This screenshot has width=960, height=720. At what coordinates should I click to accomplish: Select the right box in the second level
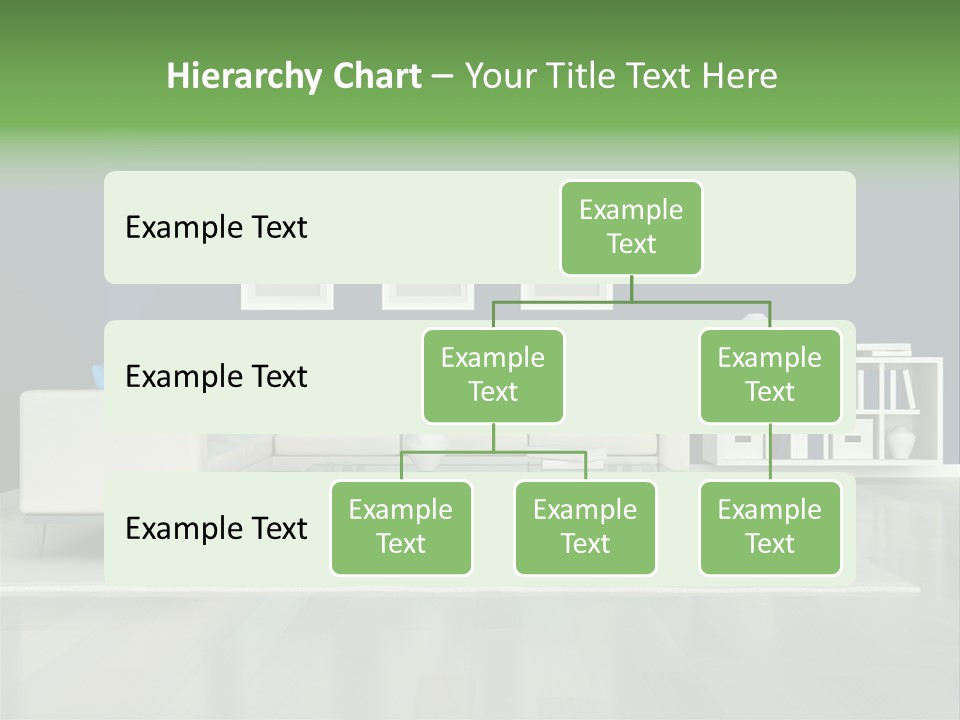click(770, 376)
